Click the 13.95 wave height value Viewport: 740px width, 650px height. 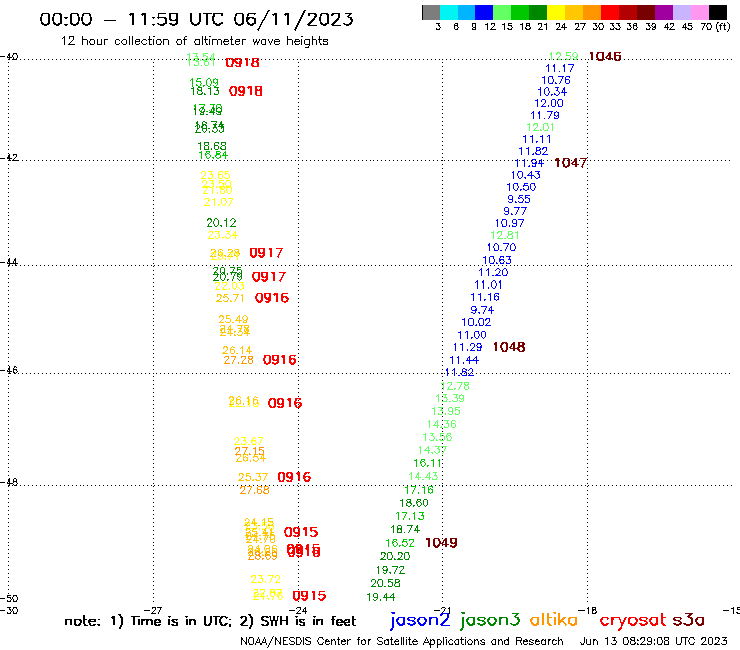446,411
